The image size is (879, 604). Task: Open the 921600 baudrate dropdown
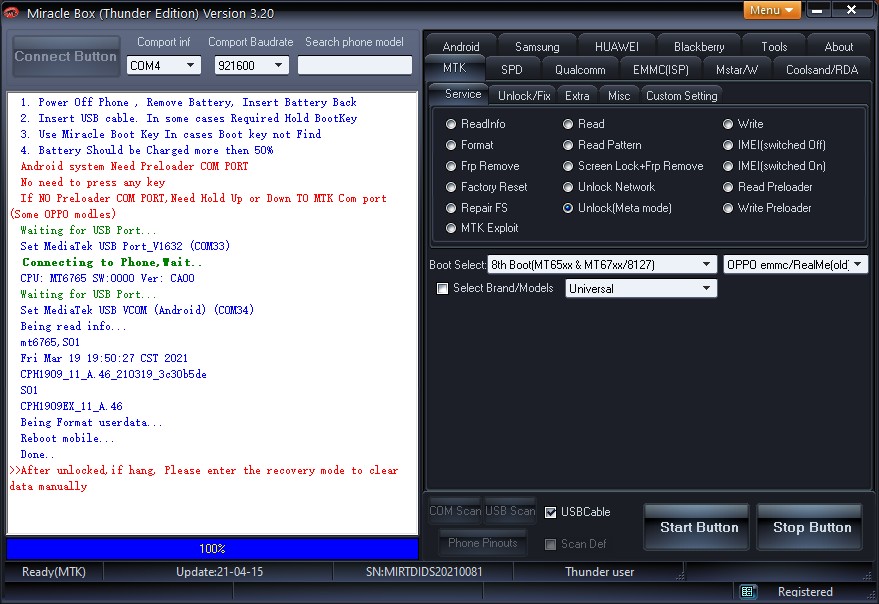coord(251,66)
